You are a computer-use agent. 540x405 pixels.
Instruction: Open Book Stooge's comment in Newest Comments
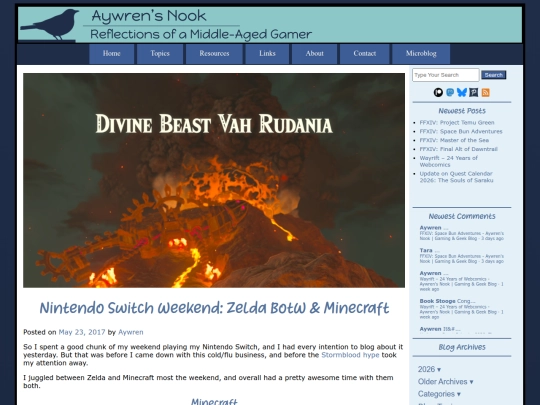461,310
